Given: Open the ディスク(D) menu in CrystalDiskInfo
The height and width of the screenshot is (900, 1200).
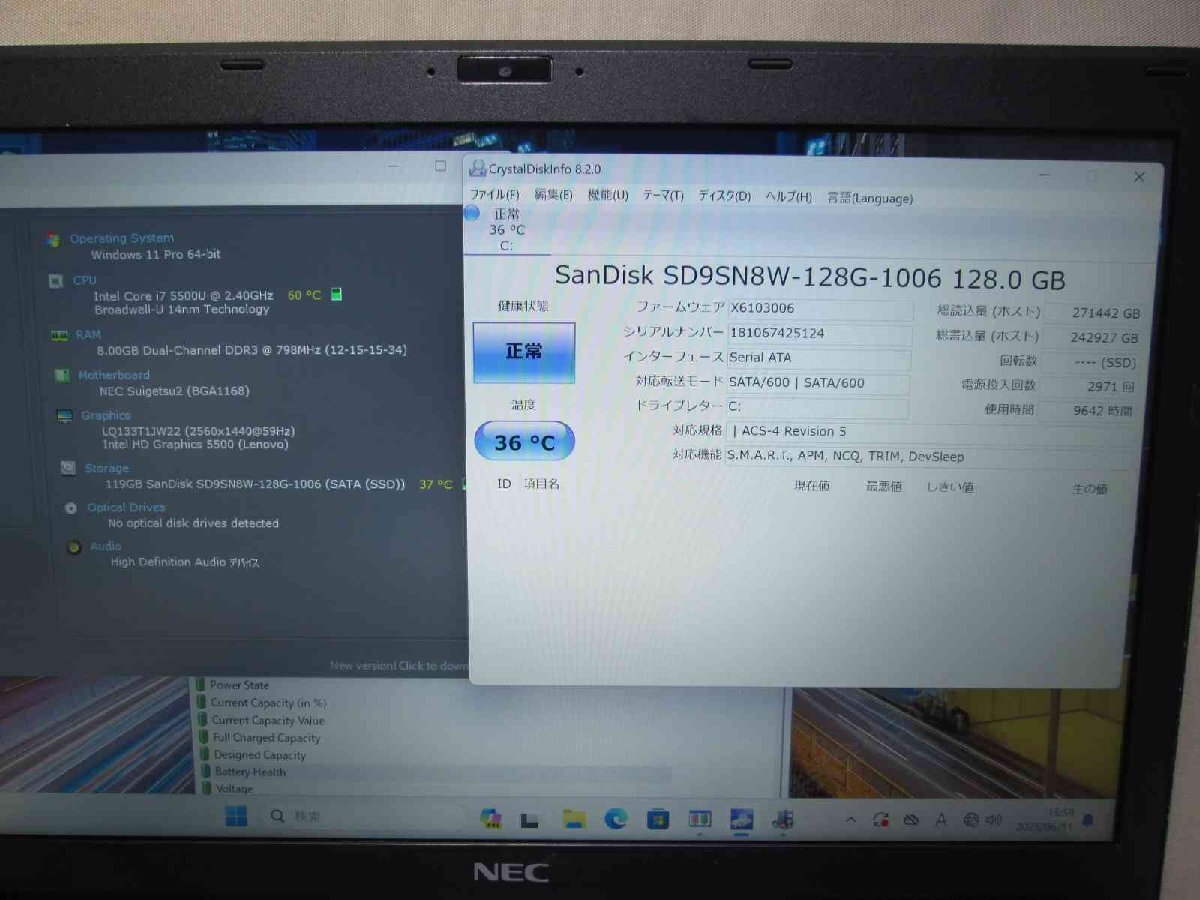Looking at the screenshot, I should (x=724, y=196).
